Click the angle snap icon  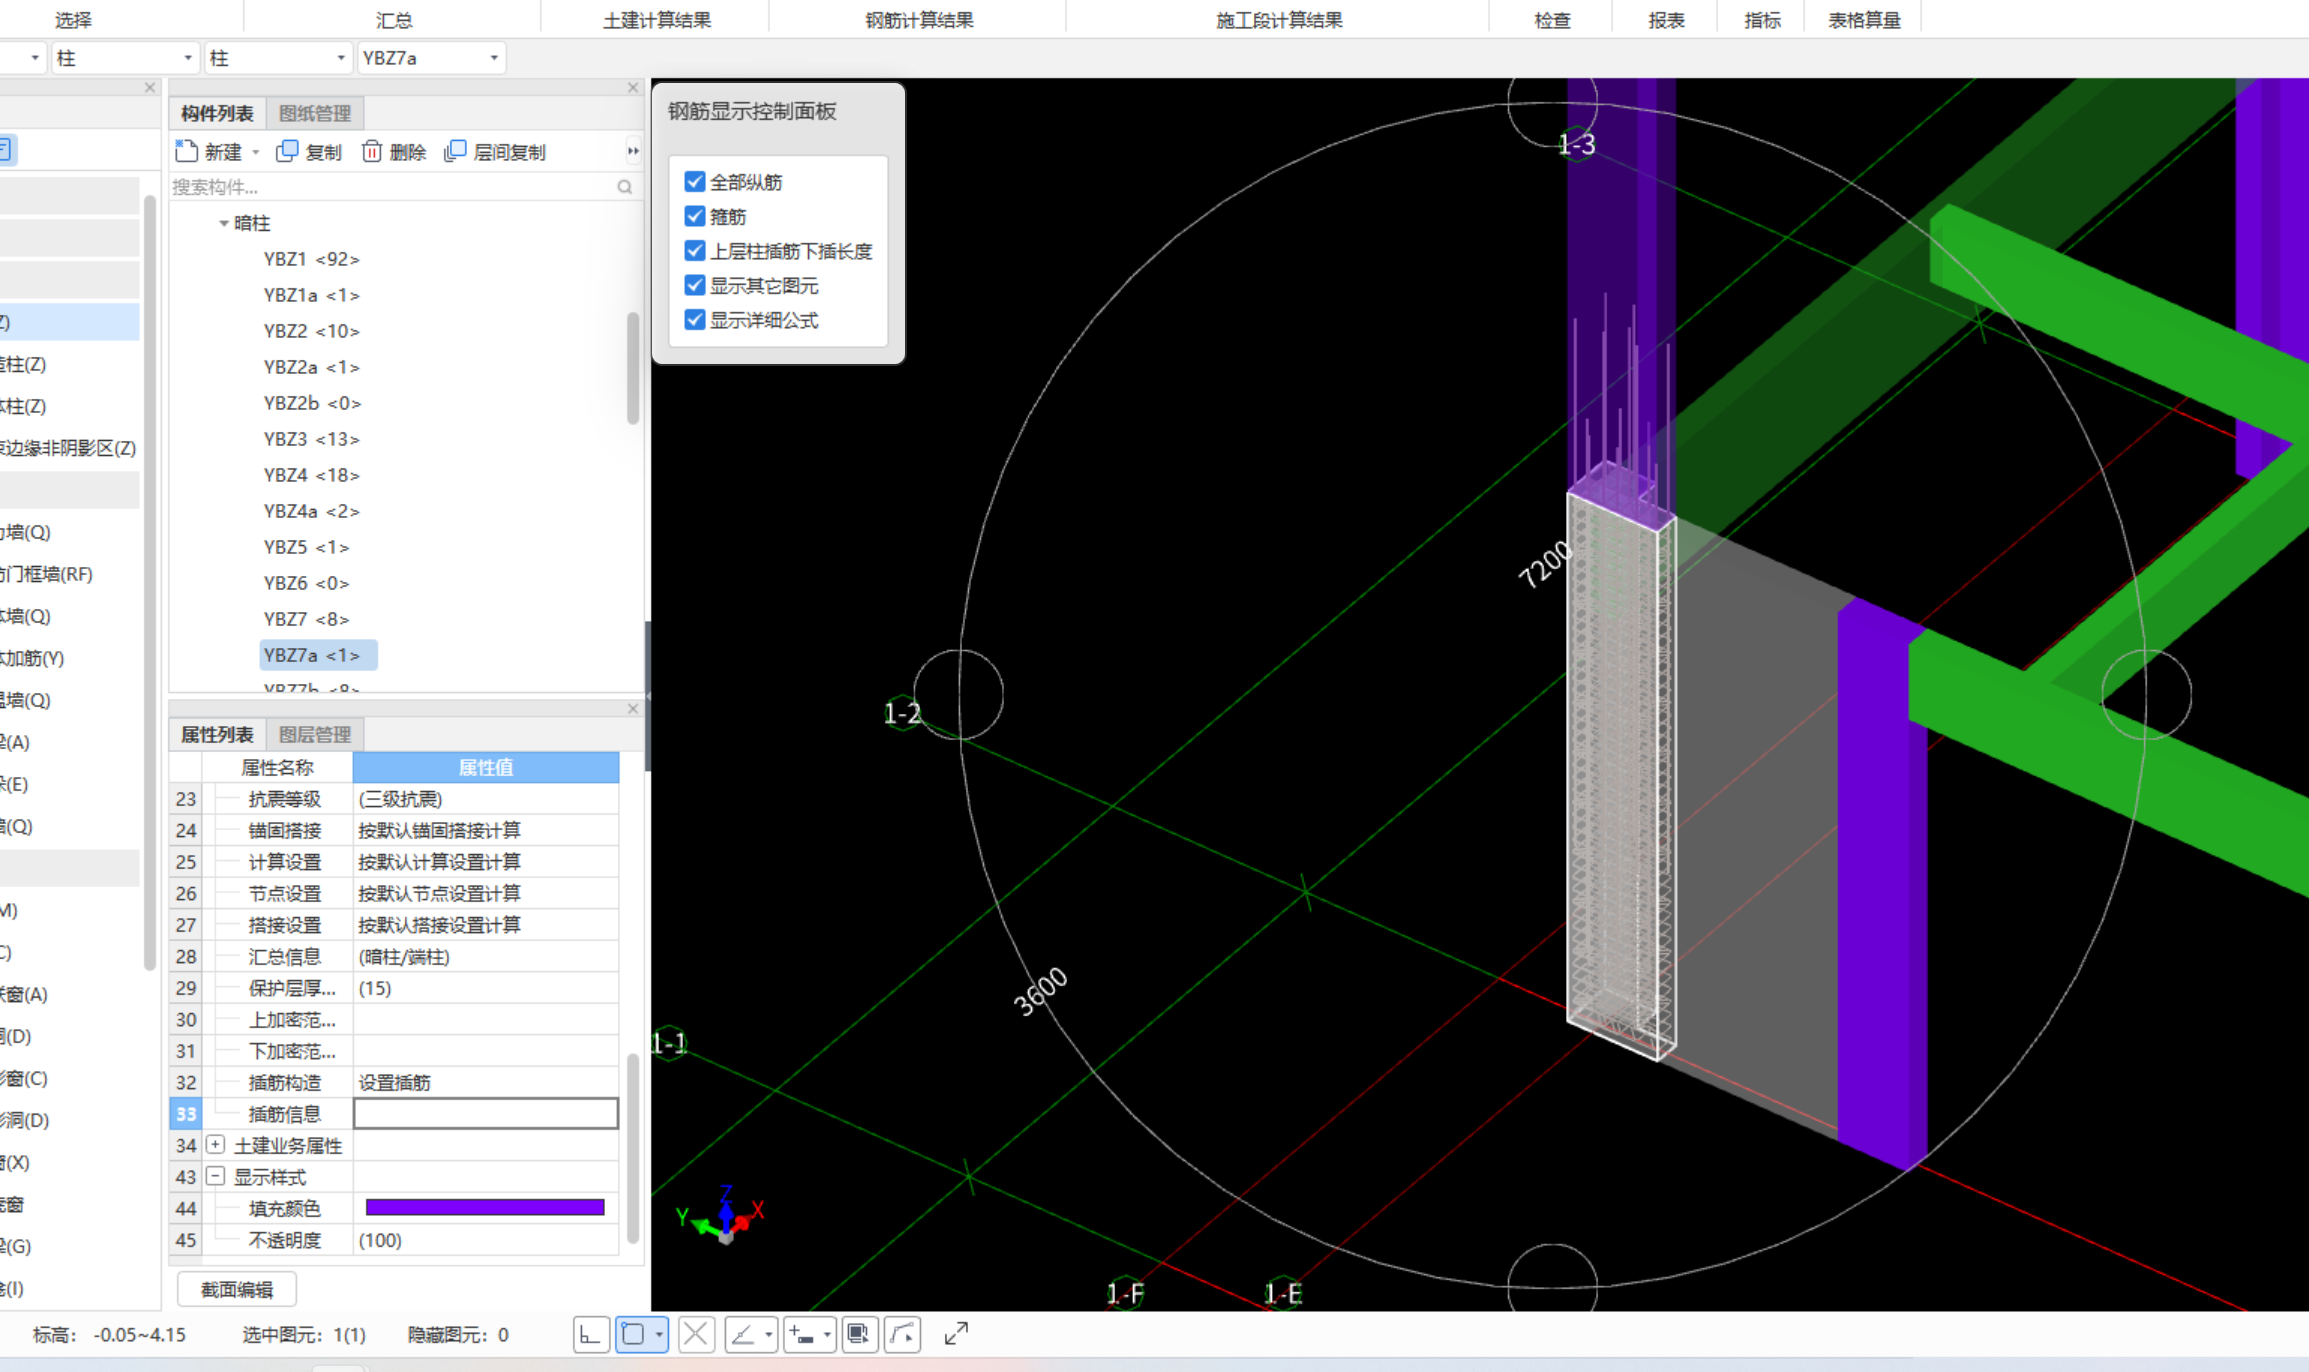coord(743,1334)
